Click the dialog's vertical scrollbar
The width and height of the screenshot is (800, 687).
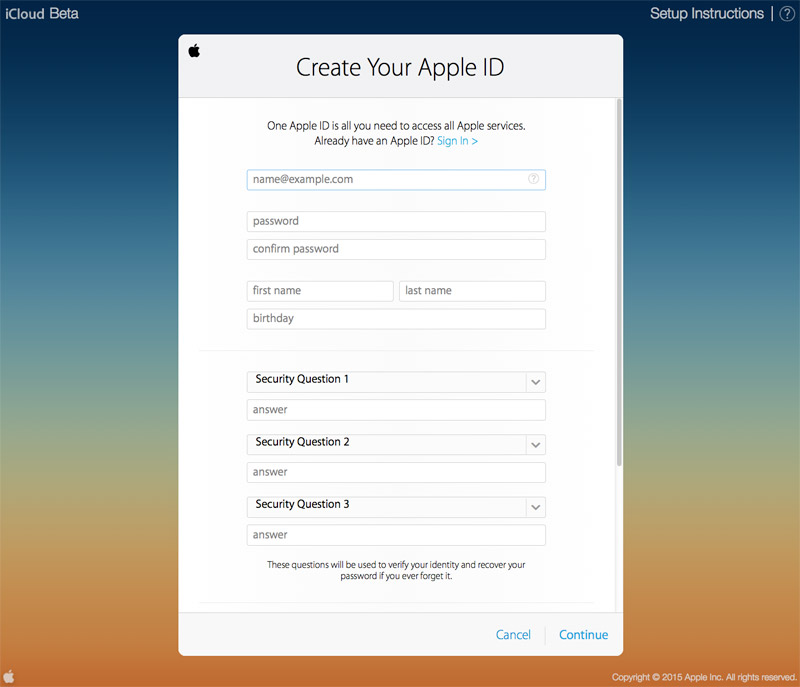coord(619,283)
